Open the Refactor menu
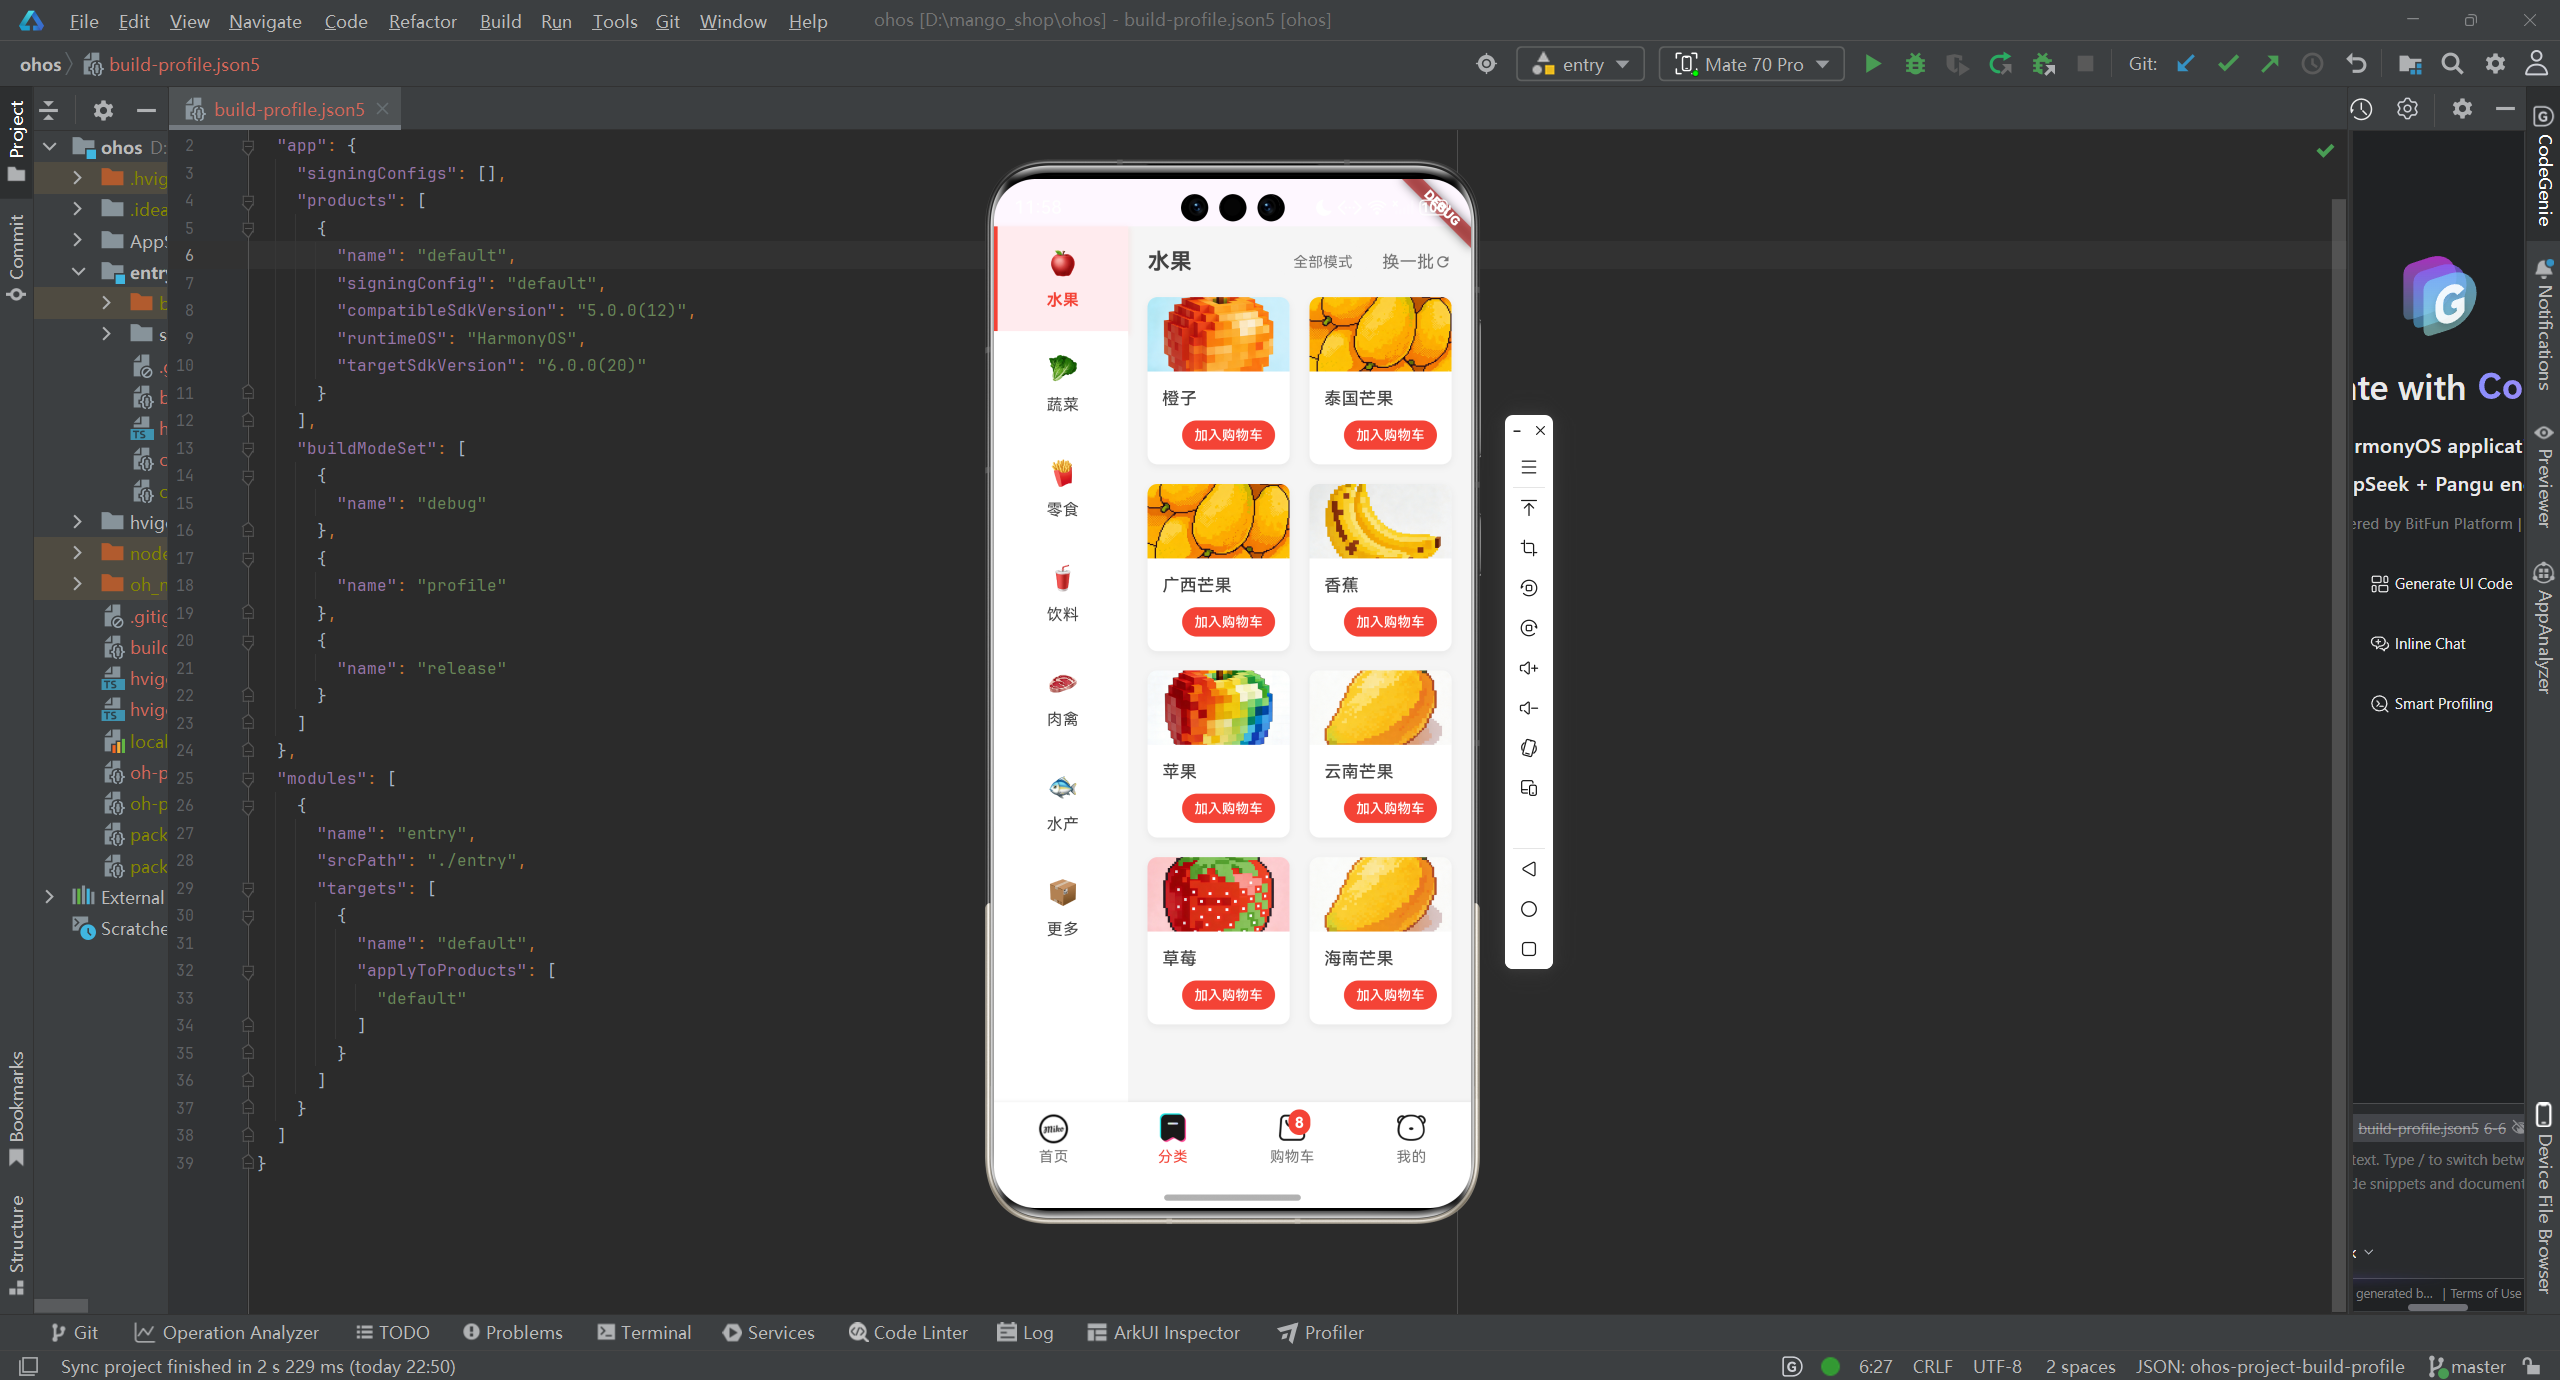Viewport: 2560px width, 1380px height. 422,21
